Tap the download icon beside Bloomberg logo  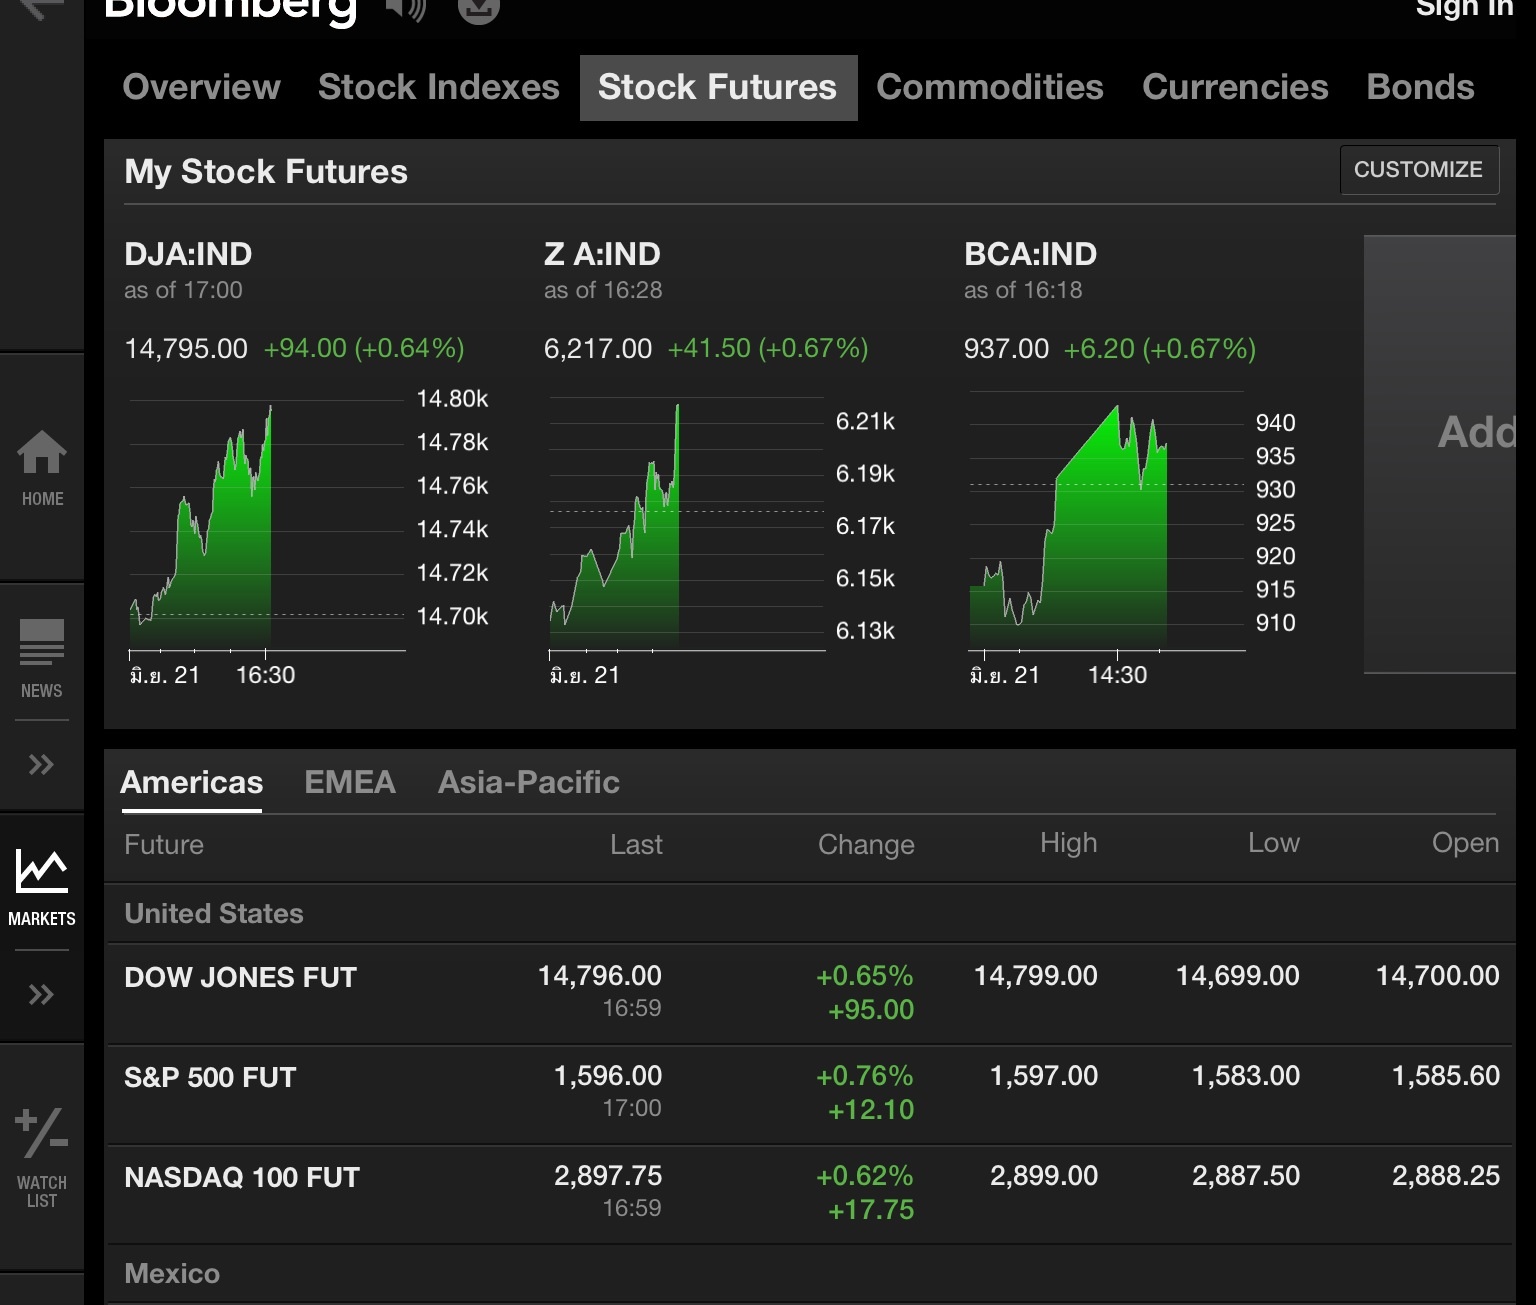coord(478,9)
